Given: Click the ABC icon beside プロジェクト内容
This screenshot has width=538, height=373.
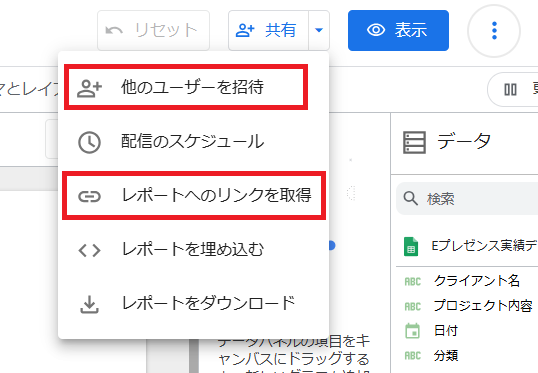Looking at the screenshot, I should pyautogui.click(x=412, y=306).
